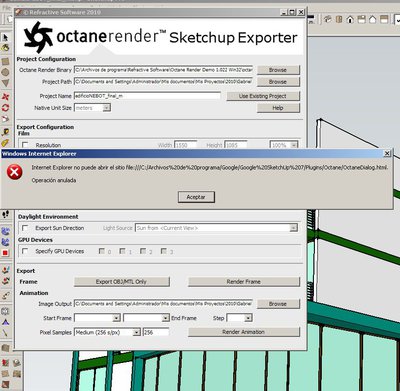
Task: Choose the Rectangle drawing tool
Action: click(5, 61)
